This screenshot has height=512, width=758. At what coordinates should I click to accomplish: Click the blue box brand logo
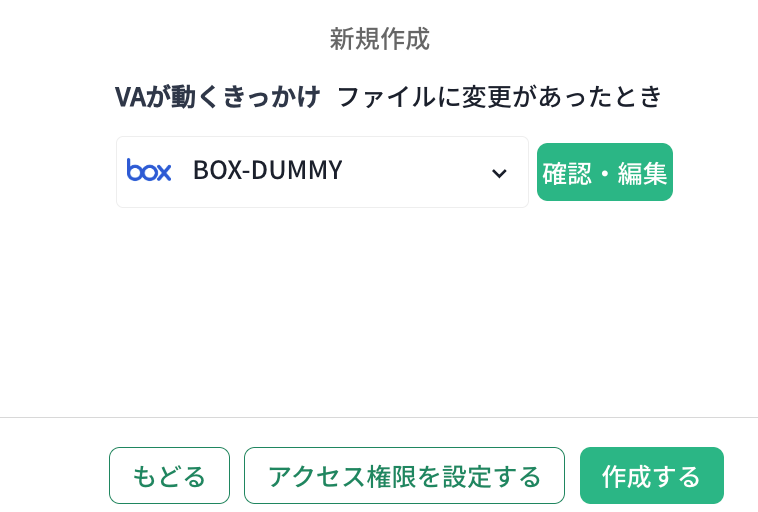tap(149, 171)
